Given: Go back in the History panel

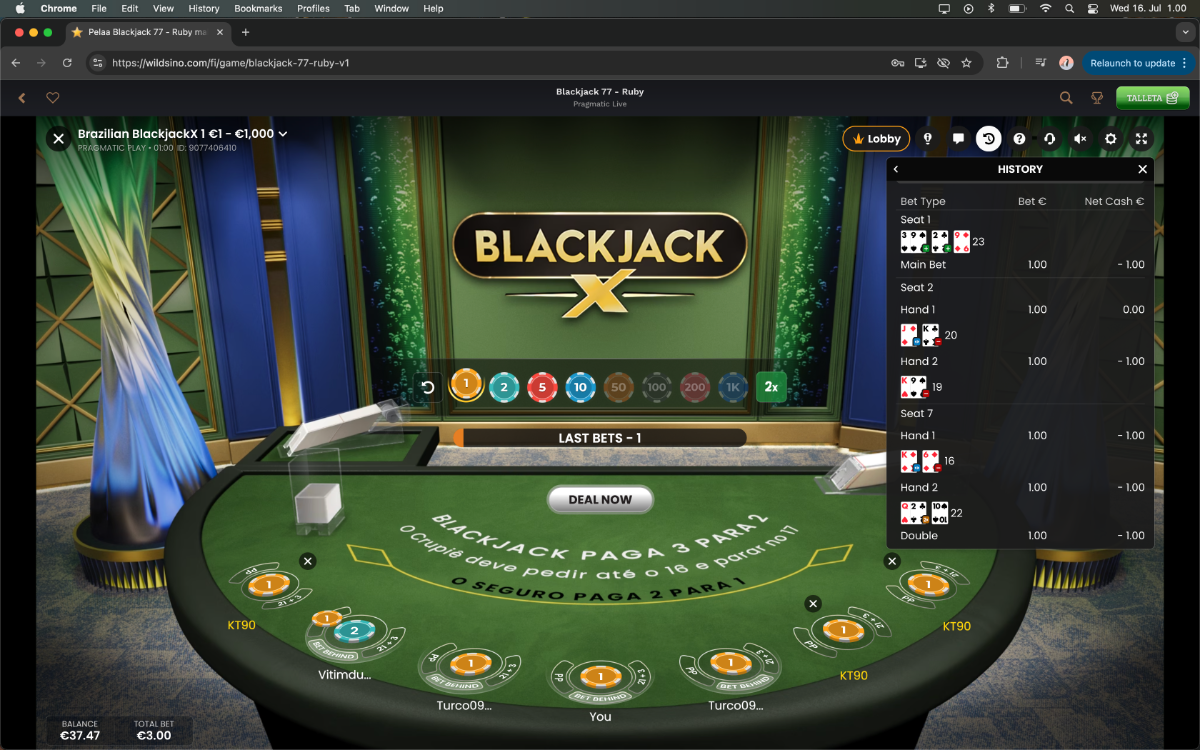Looking at the screenshot, I should point(896,169).
